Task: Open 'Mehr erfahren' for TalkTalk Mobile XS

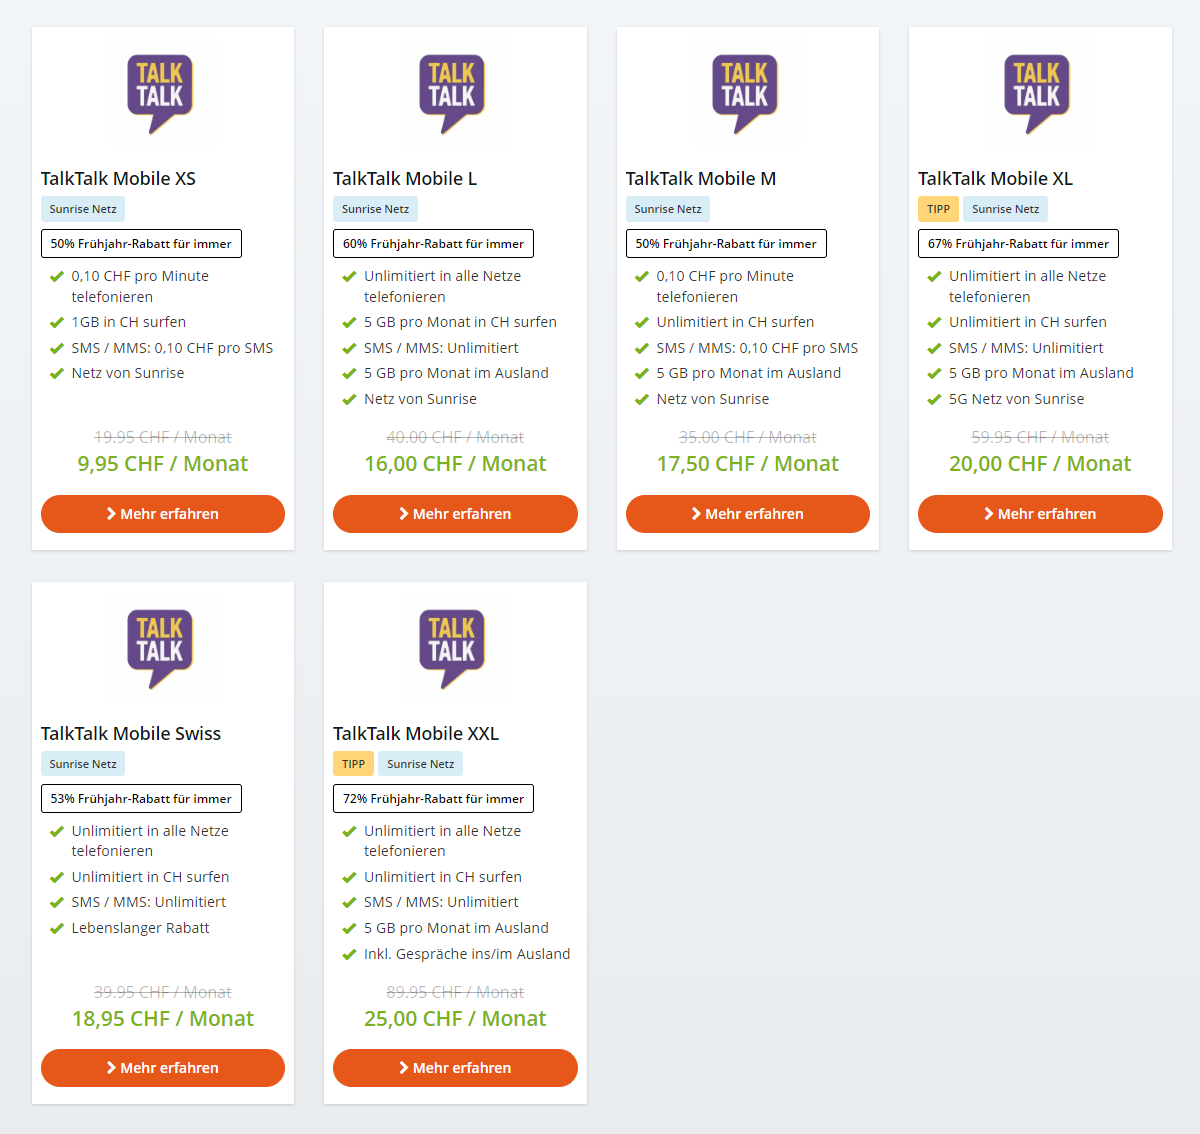Action: click(163, 514)
